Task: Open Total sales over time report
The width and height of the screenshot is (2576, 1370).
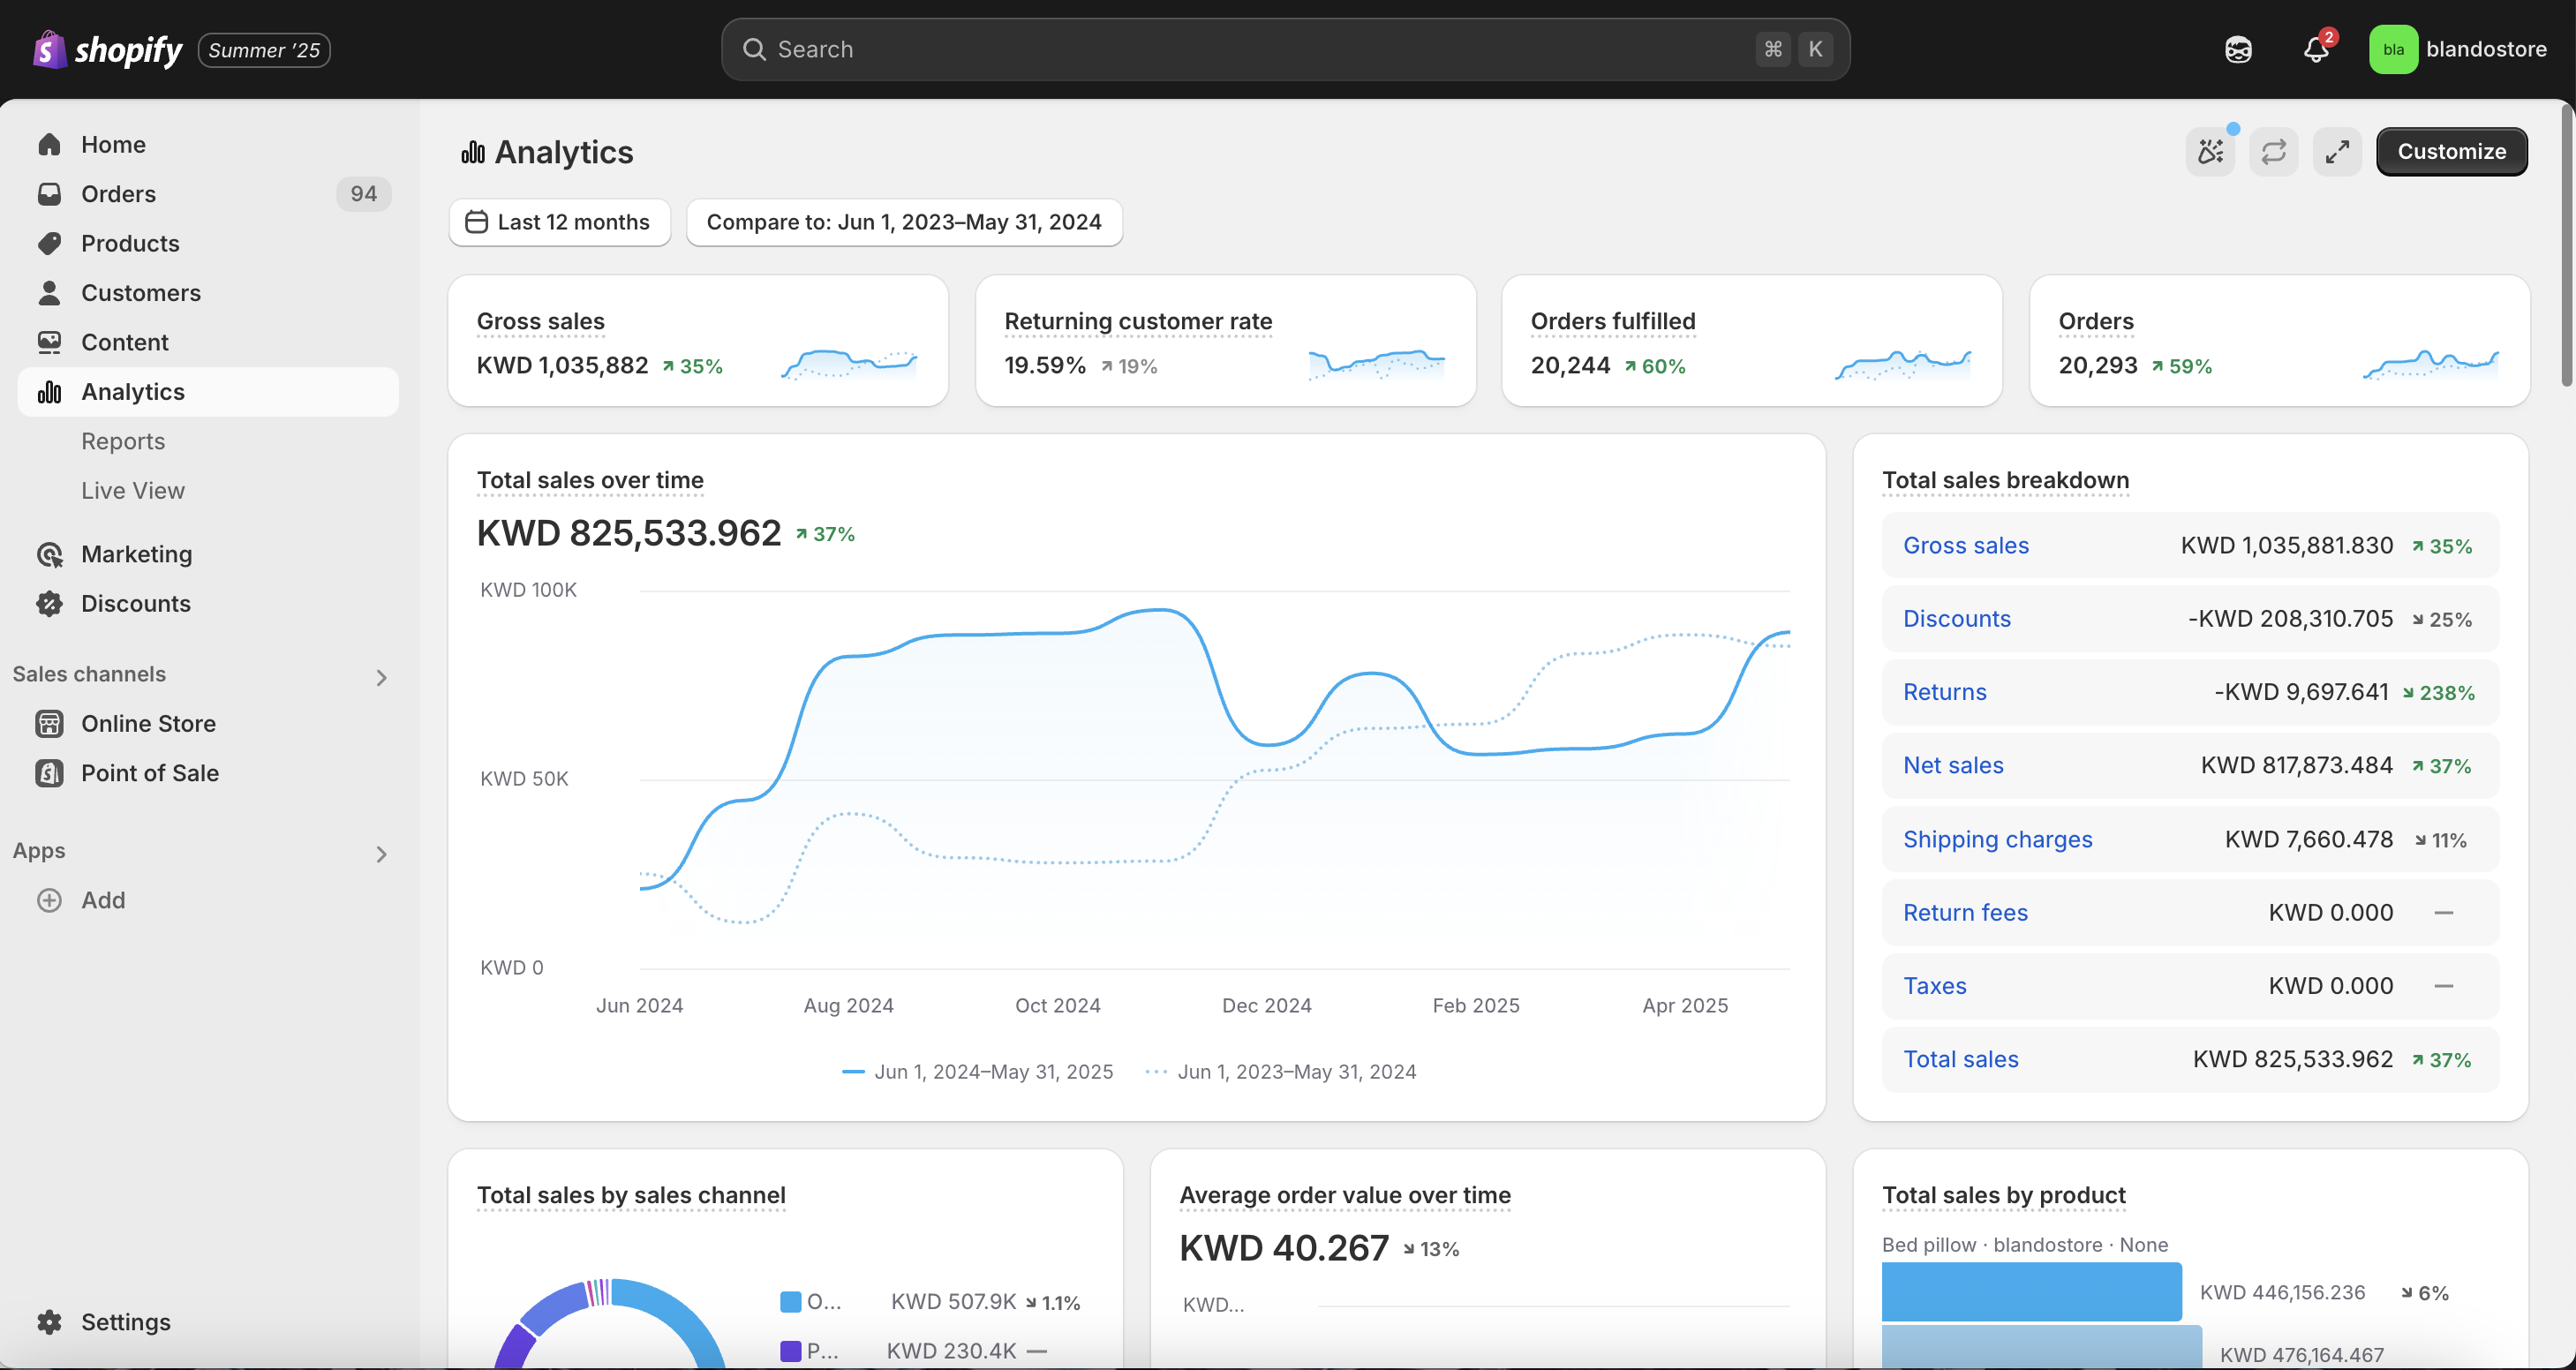Action: [590, 480]
